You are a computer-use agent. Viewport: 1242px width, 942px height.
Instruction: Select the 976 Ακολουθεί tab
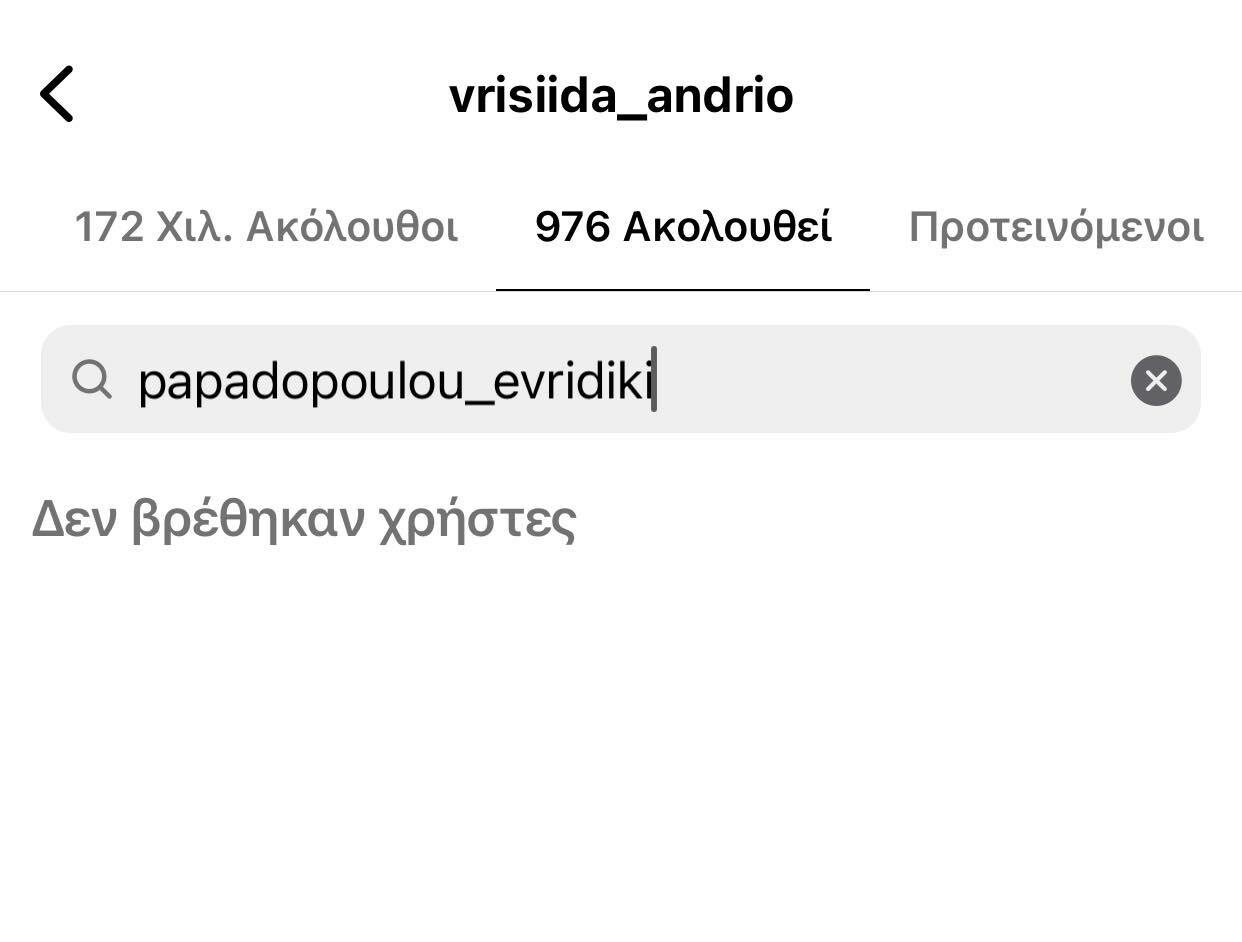683,227
